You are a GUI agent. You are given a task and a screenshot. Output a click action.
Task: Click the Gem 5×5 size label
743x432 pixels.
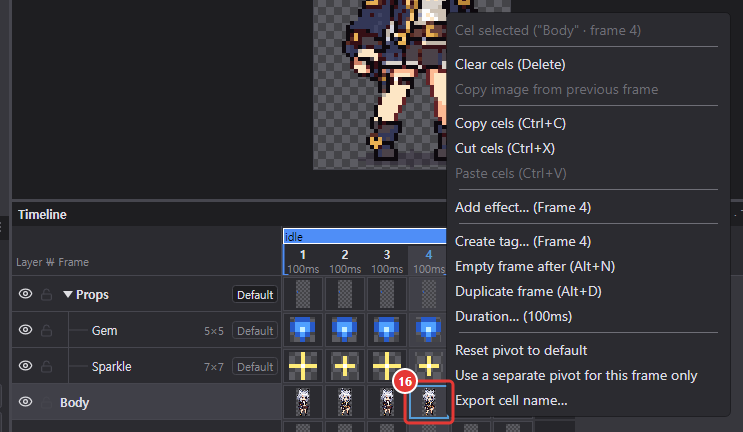click(x=214, y=331)
